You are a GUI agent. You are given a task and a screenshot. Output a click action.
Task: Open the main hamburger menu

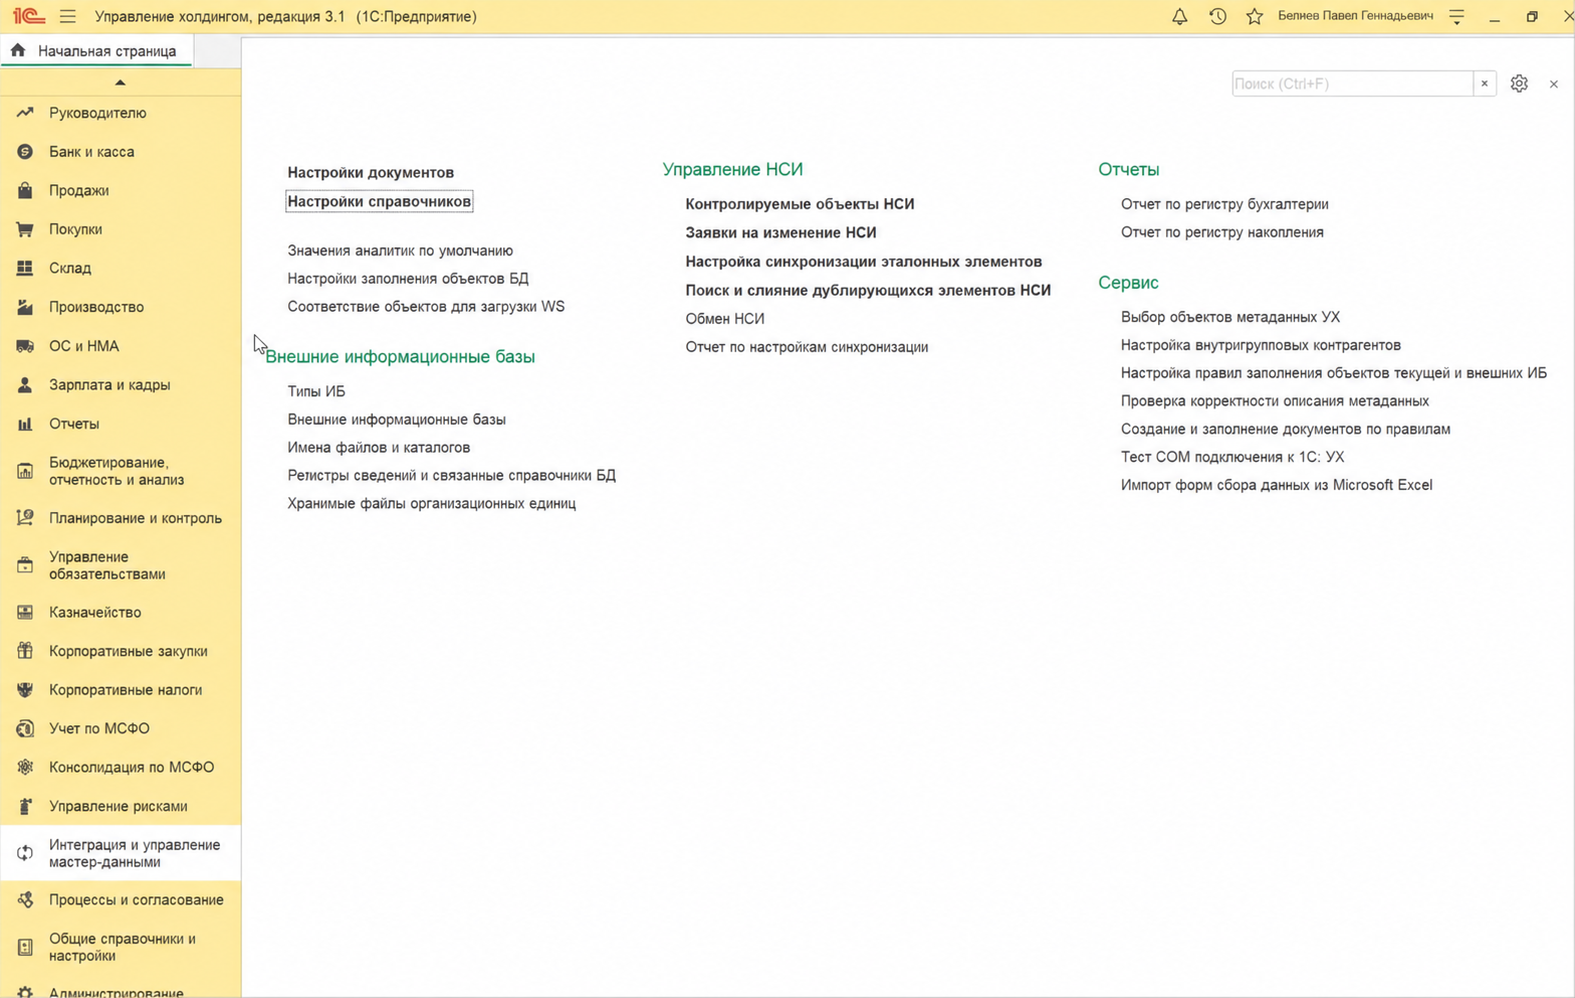click(x=67, y=16)
